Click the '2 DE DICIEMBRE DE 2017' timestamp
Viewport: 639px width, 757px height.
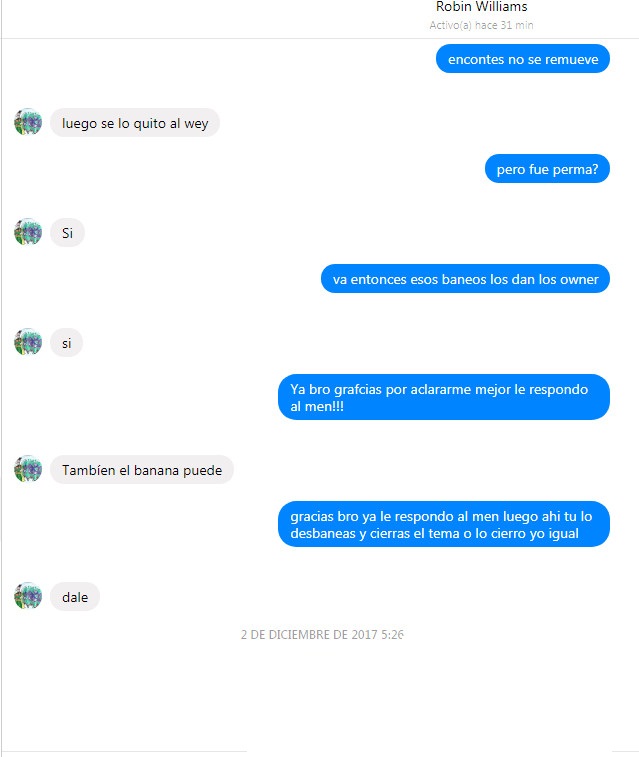click(x=322, y=634)
